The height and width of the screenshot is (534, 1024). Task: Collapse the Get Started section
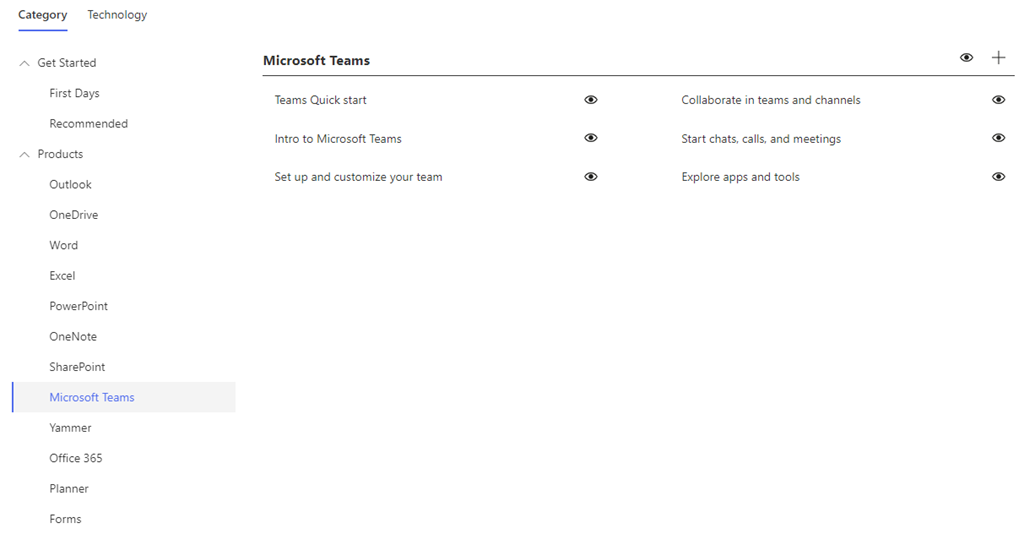coord(25,63)
